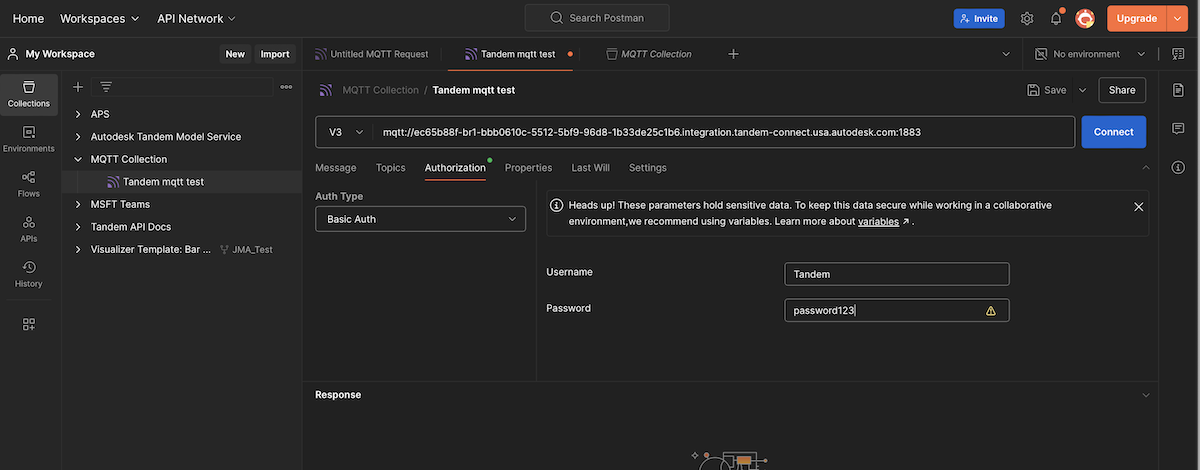Click the Connect button
Image resolution: width=1200 pixels, height=470 pixels.
click(x=1113, y=132)
